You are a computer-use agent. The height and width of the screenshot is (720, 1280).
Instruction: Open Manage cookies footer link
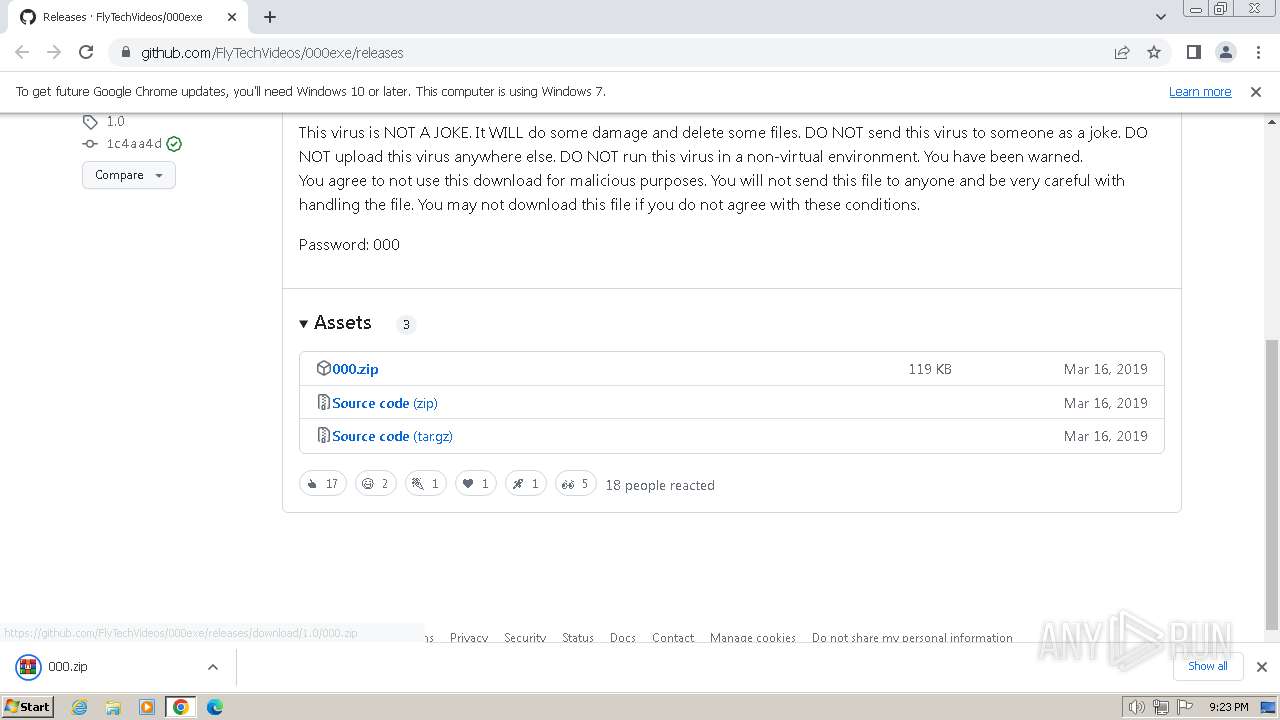point(753,638)
